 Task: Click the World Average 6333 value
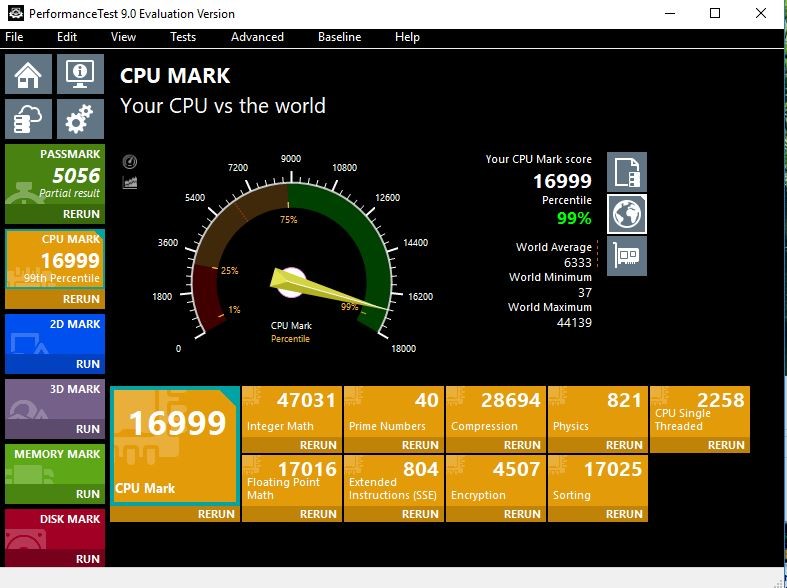point(578,262)
